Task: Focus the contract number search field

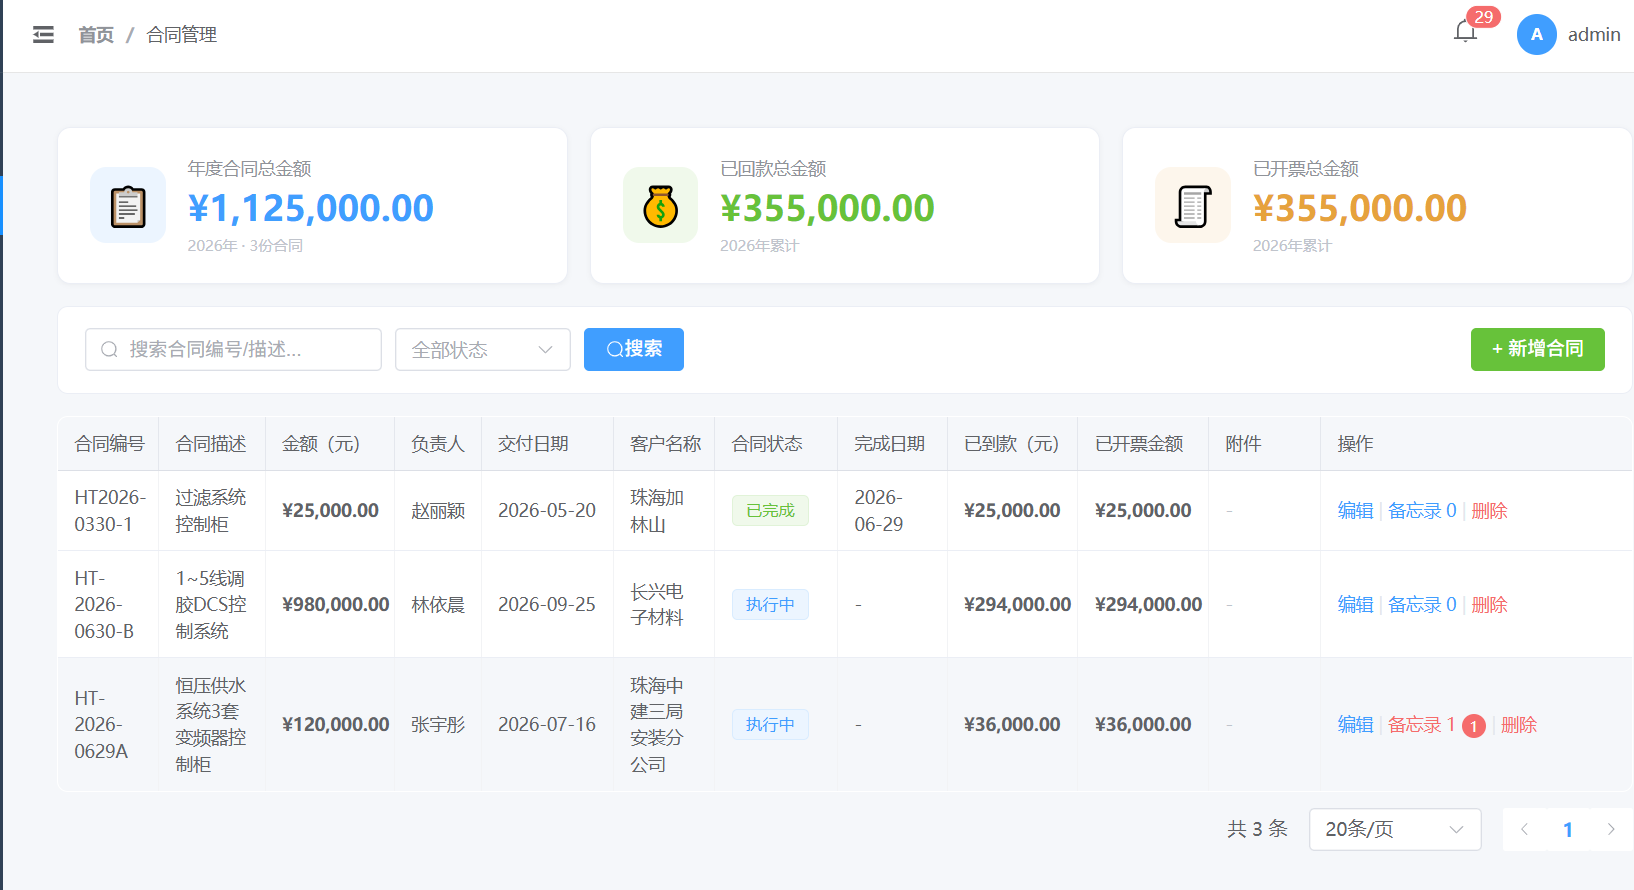Action: (233, 350)
